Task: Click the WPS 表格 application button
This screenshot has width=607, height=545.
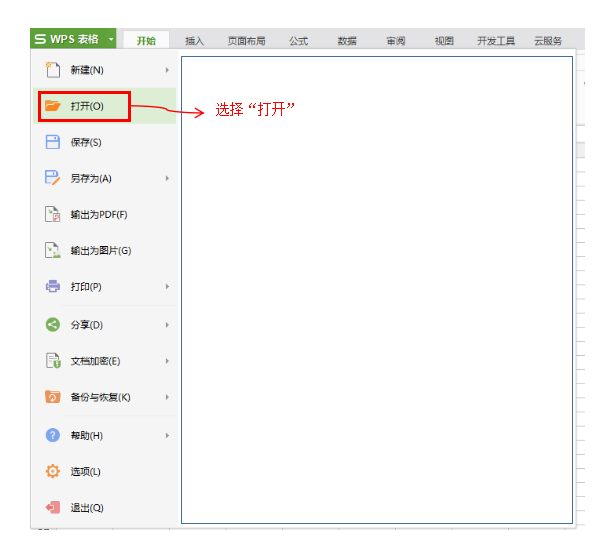Action: point(73,38)
